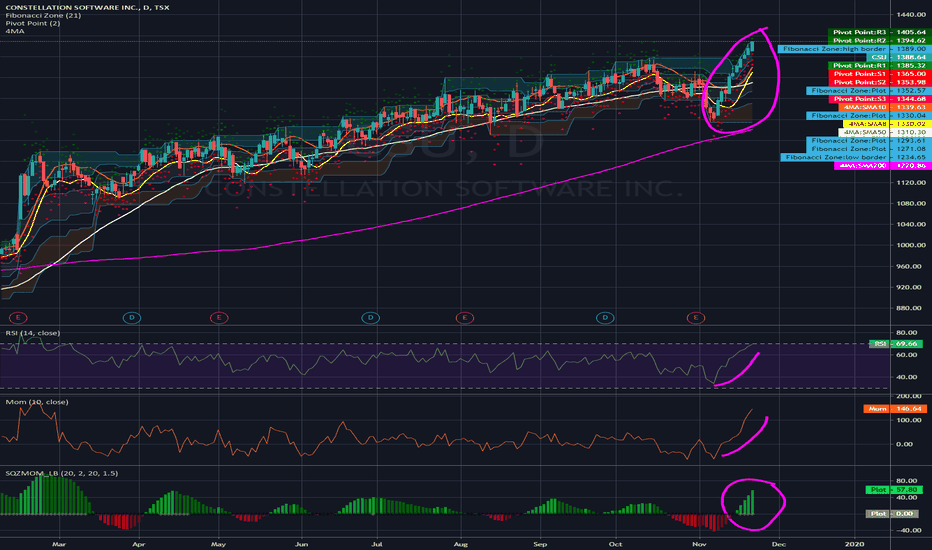Click the Fibonacci Zone:high border 1389.00 label
The image size is (932, 550).
point(854,49)
